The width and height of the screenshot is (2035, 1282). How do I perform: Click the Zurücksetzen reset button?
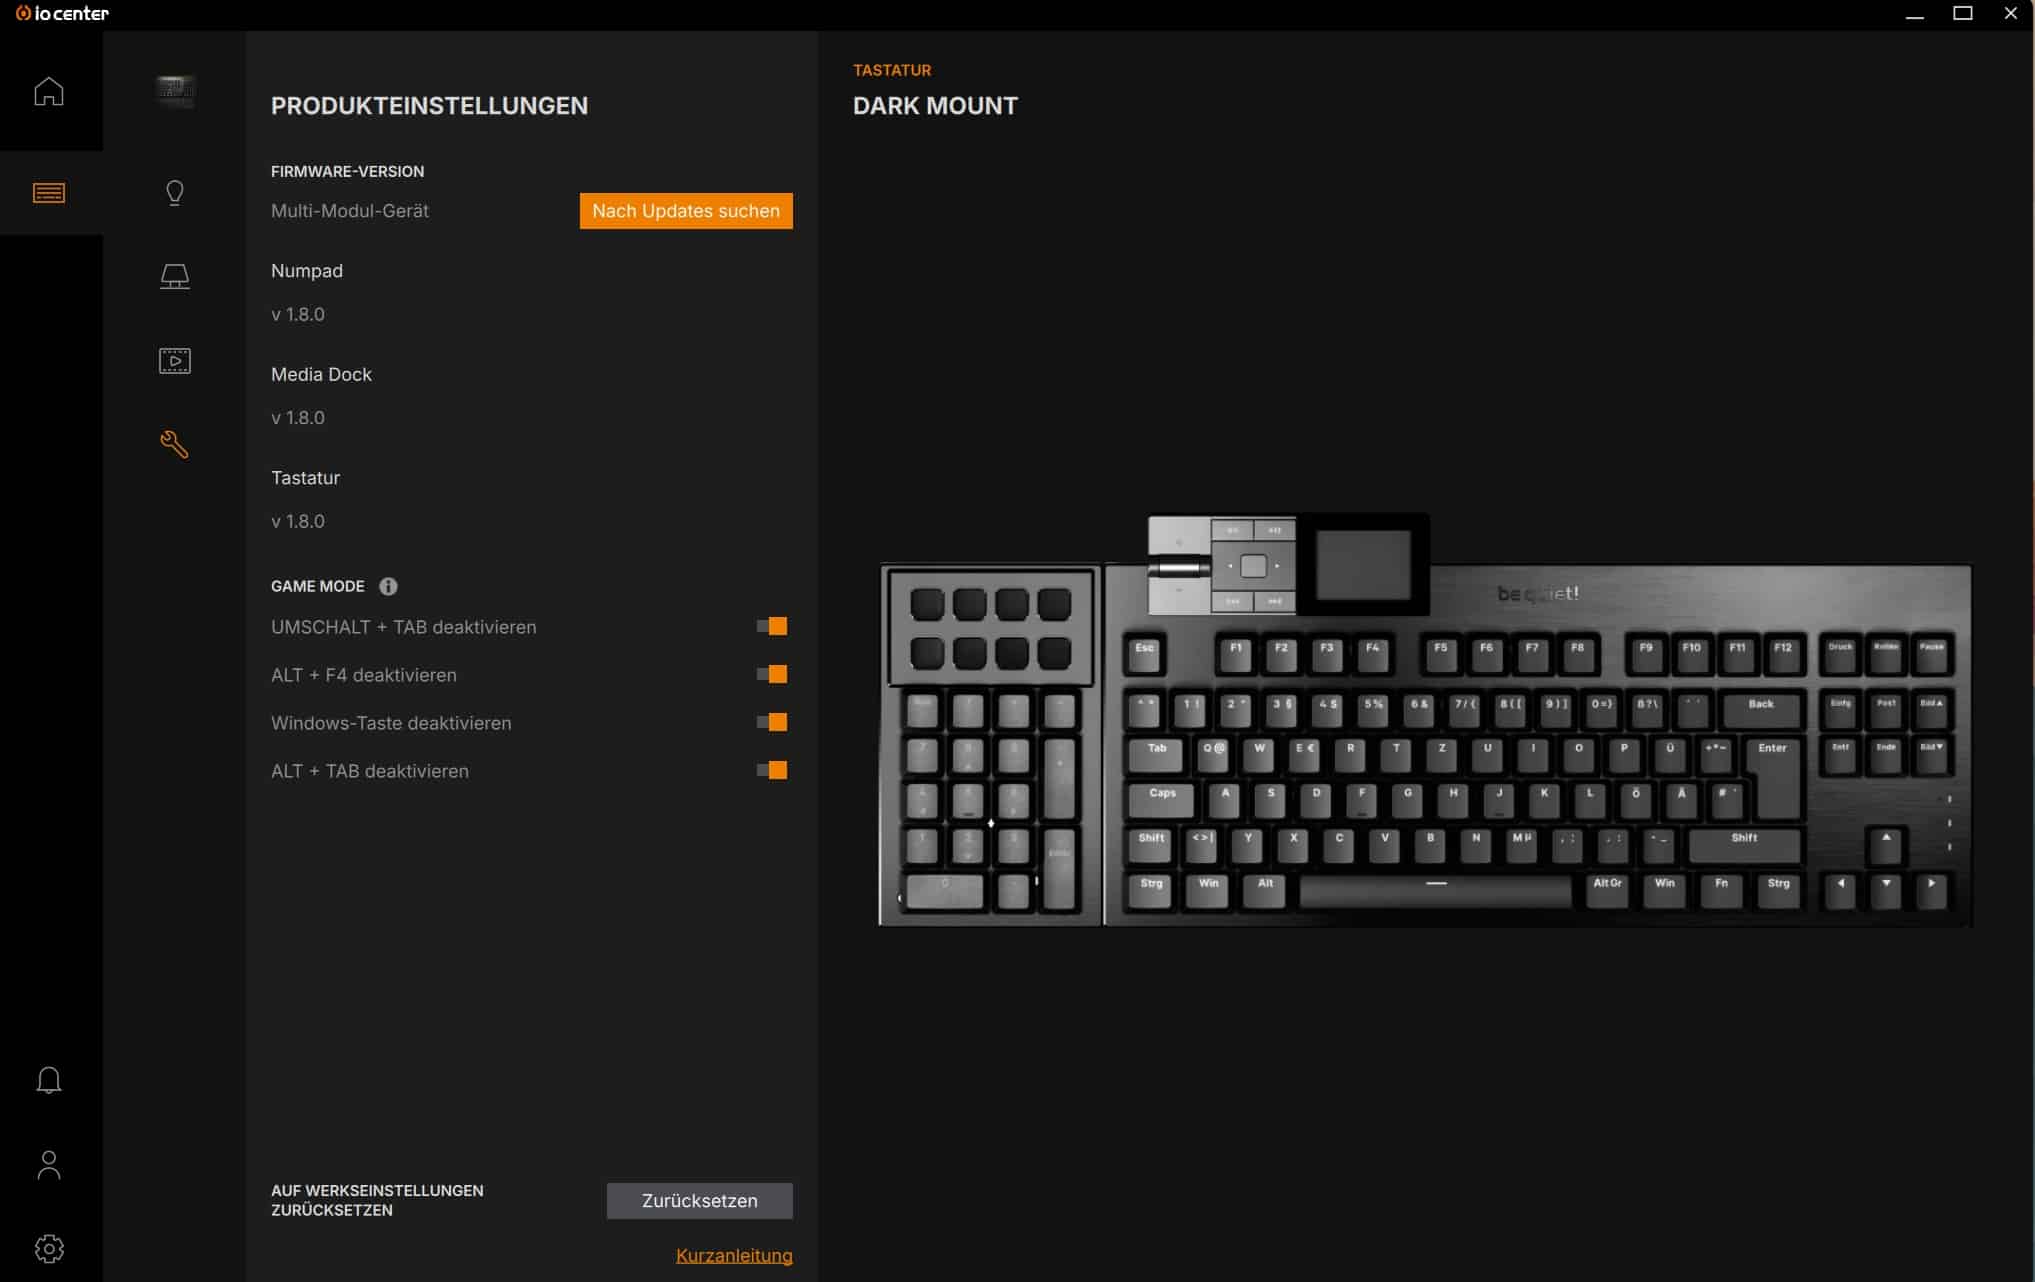pyautogui.click(x=700, y=1201)
